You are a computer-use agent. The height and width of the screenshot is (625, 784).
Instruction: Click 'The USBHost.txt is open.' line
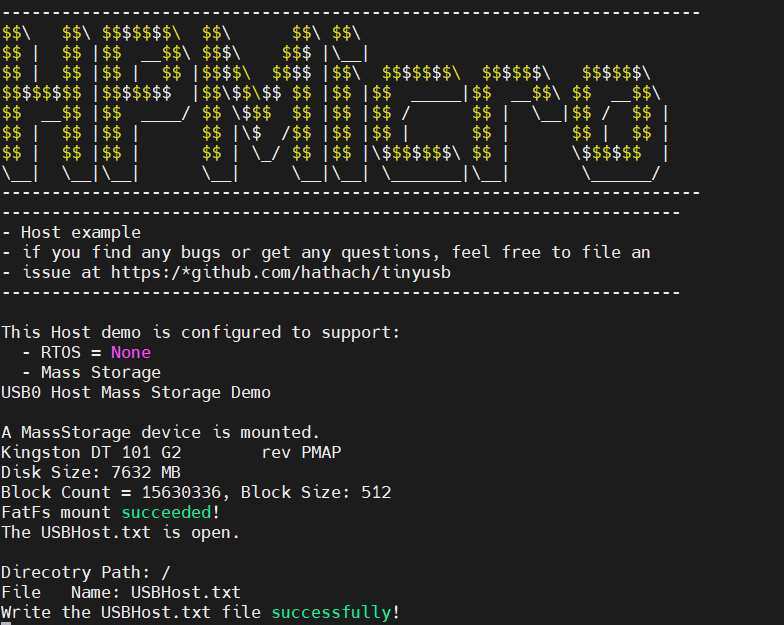tap(120, 532)
